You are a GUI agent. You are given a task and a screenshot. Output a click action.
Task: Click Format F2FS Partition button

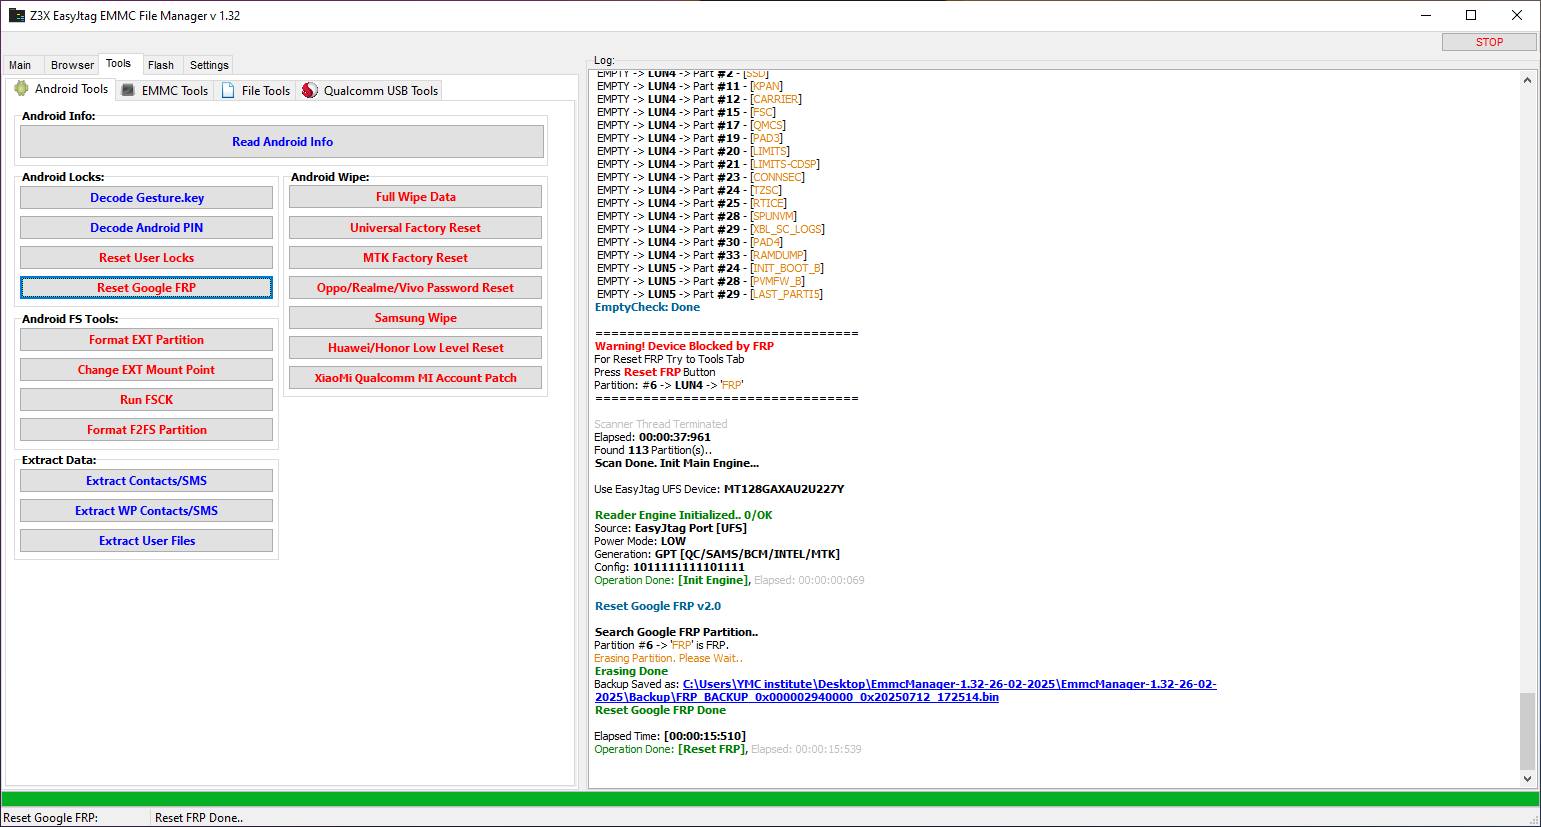(147, 430)
